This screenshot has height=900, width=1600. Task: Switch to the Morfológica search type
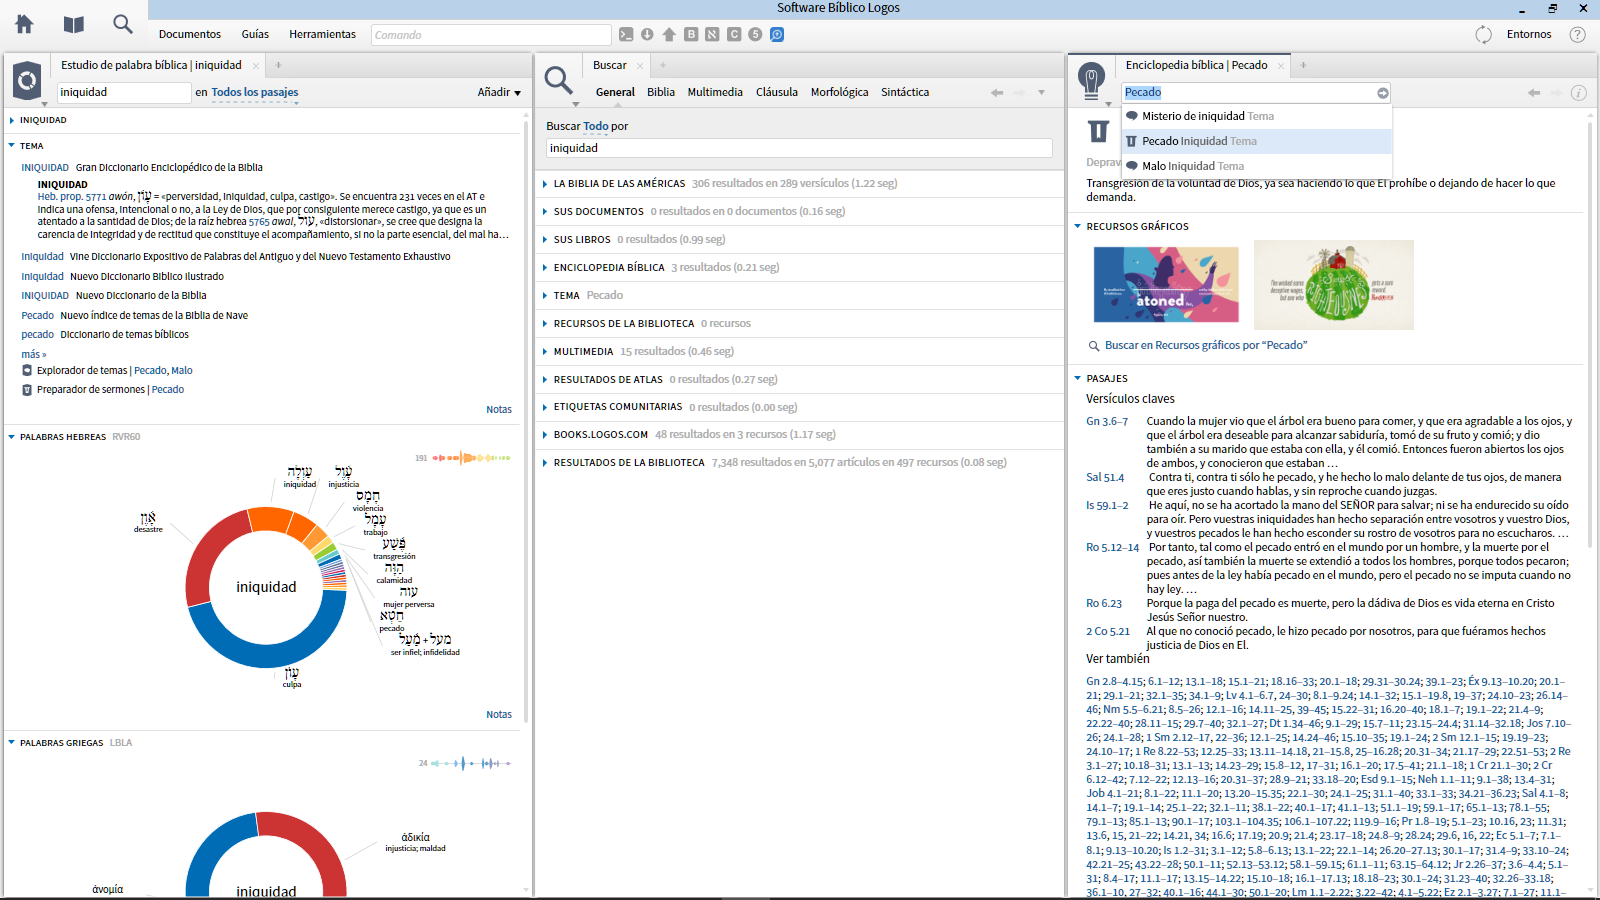pyautogui.click(x=839, y=92)
